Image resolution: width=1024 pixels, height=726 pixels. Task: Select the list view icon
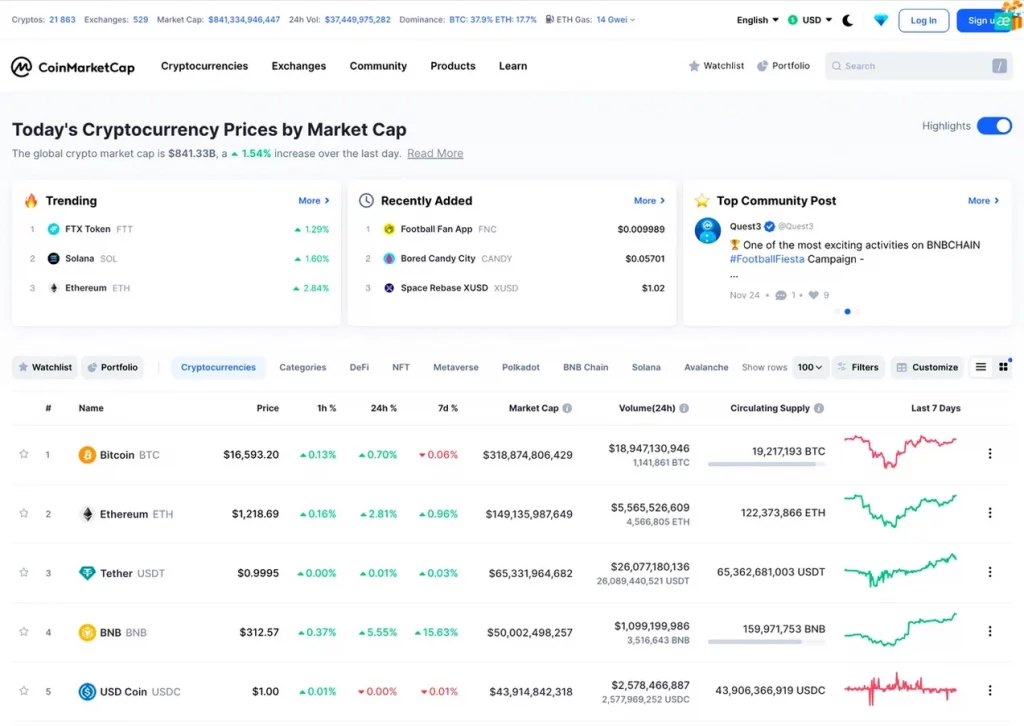point(980,367)
